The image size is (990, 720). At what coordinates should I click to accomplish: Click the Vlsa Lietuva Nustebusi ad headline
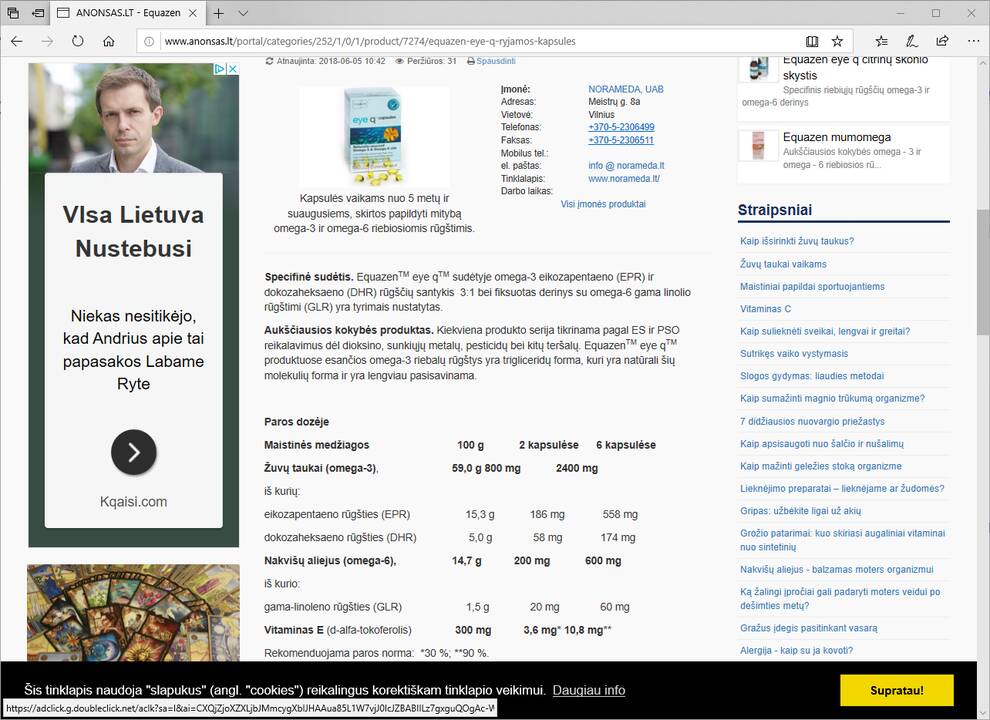click(133, 231)
